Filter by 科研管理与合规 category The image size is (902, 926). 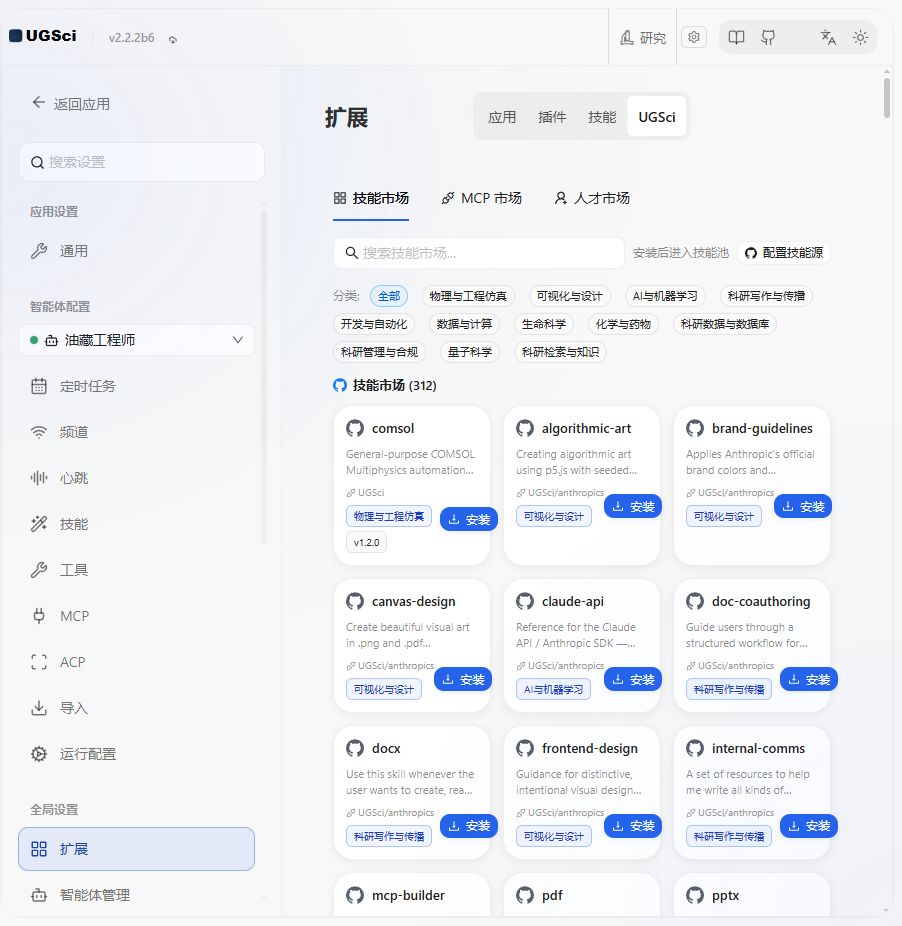pos(379,352)
